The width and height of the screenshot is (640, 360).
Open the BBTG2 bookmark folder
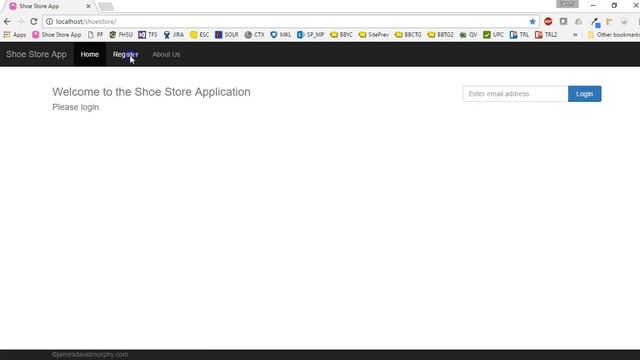coord(440,35)
